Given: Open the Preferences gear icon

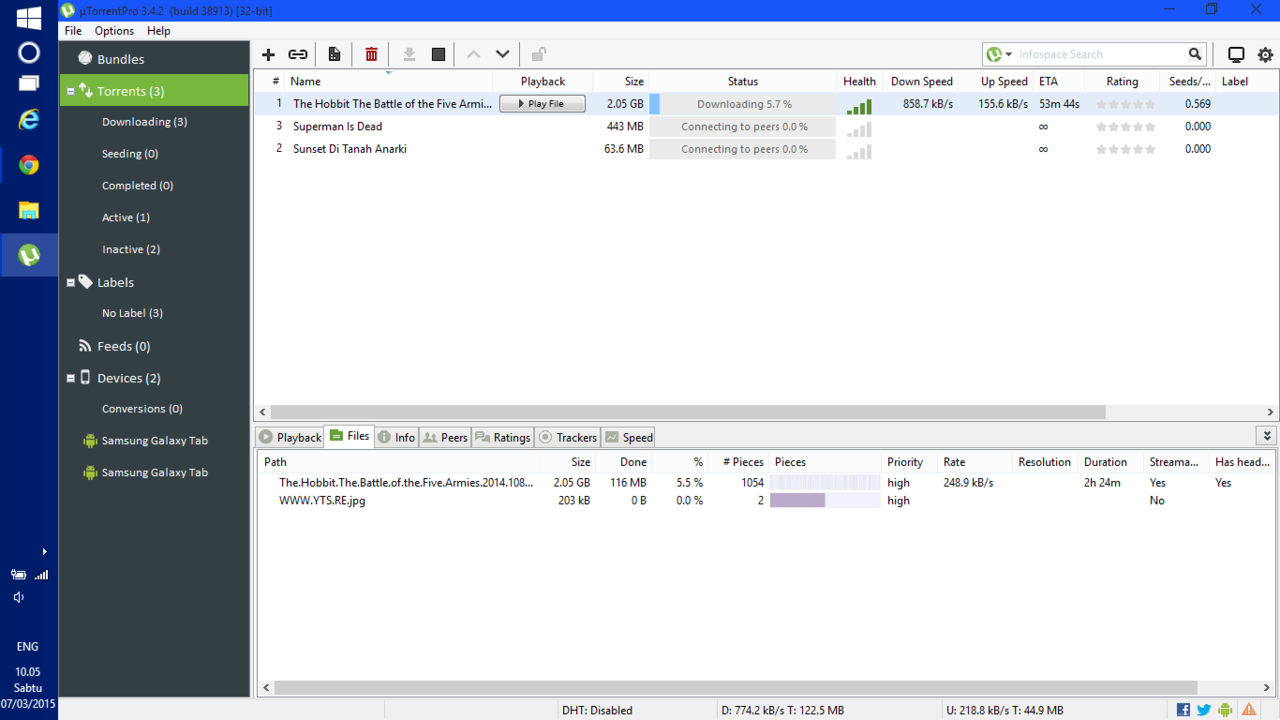Looking at the screenshot, I should 1265,55.
